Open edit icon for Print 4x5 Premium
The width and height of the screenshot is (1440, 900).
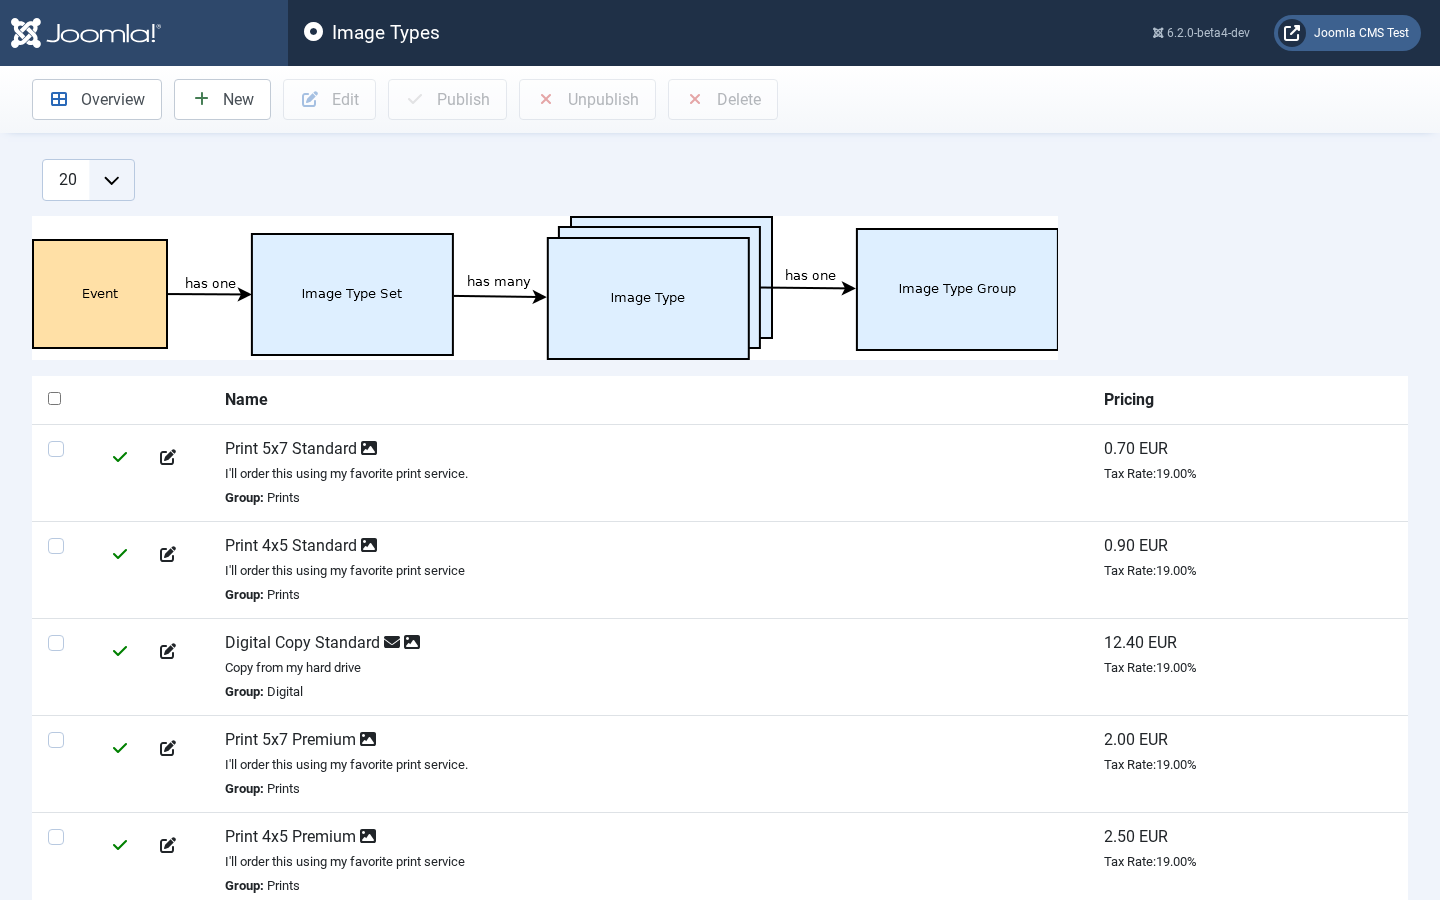[x=168, y=845]
